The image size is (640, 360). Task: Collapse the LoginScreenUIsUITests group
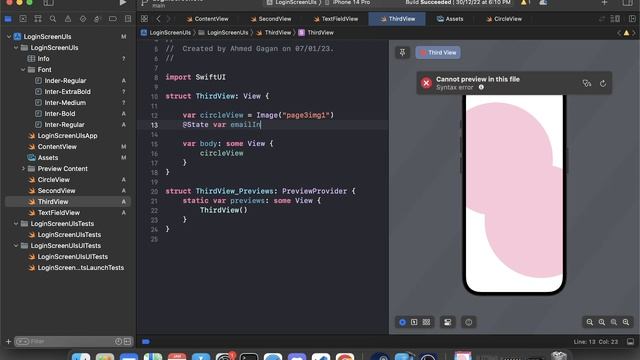click(16, 246)
